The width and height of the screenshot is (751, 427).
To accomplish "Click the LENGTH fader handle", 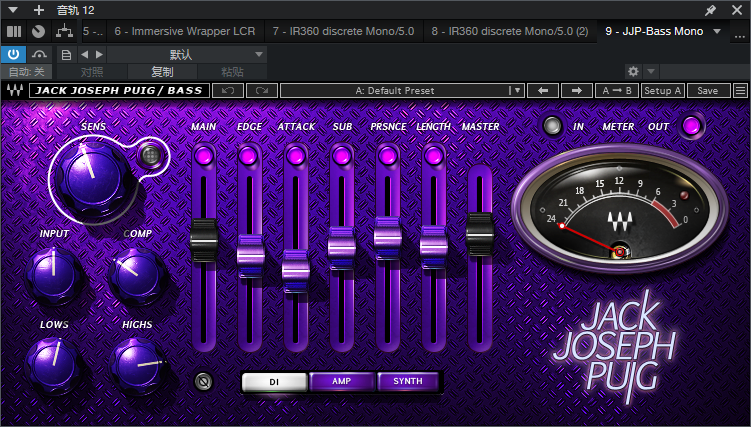I will tap(433, 247).
